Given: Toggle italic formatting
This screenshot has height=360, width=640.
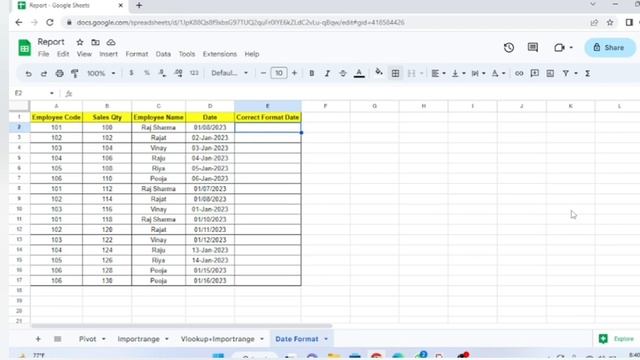Looking at the screenshot, I should [327, 73].
